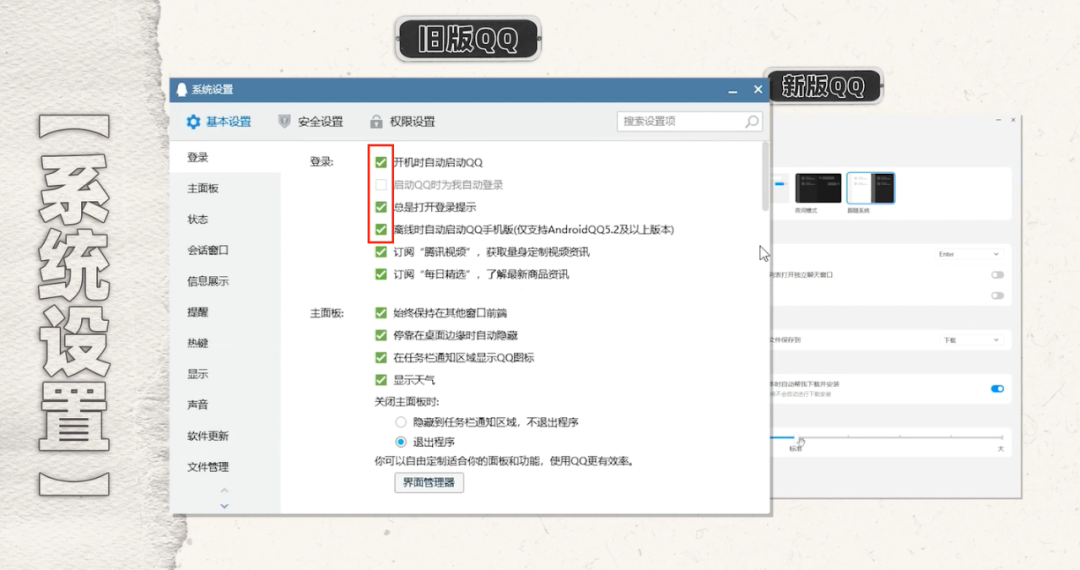Open the 权限设置 tab
This screenshot has width=1080, height=570.
(x=402, y=122)
